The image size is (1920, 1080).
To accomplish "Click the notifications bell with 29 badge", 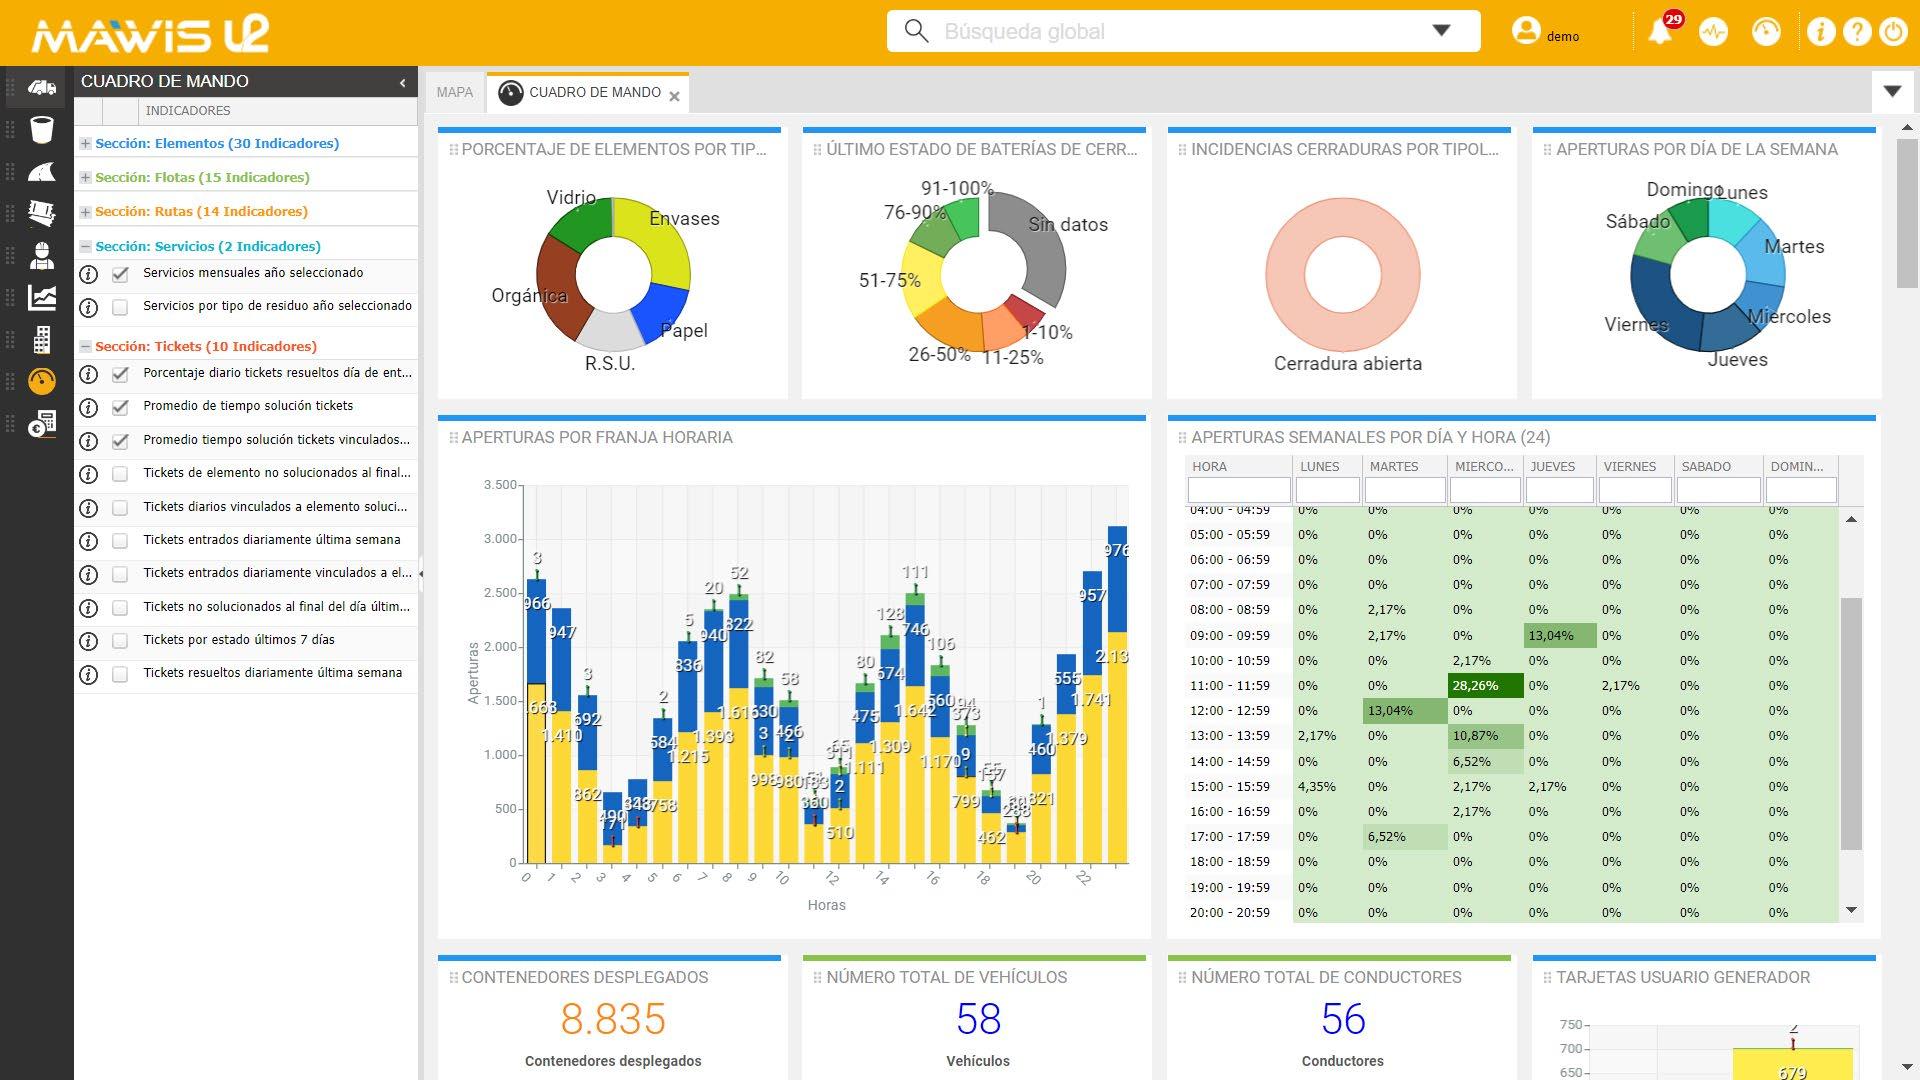I will (1660, 32).
